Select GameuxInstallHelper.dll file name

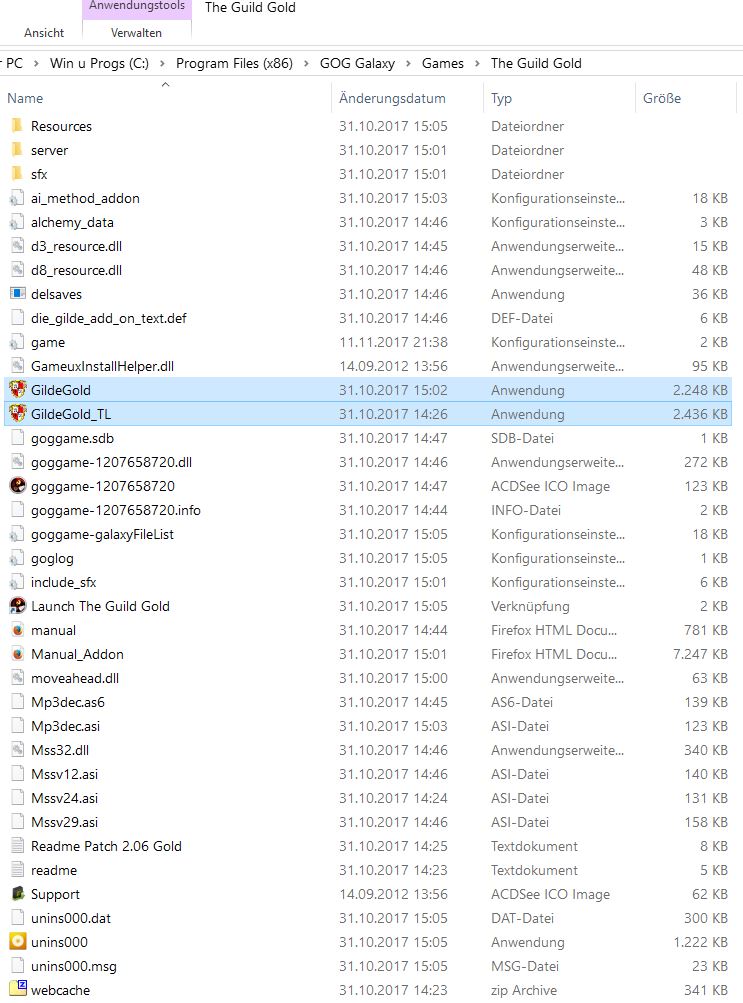(x=102, y=366)
